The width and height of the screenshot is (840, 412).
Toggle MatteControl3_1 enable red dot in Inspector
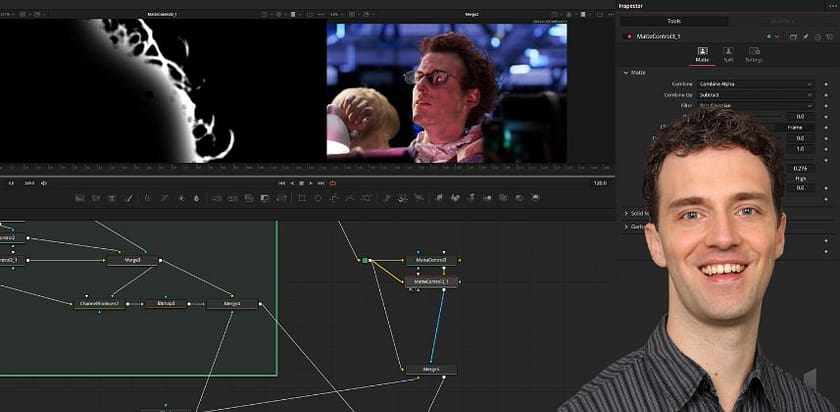[629, 36]
